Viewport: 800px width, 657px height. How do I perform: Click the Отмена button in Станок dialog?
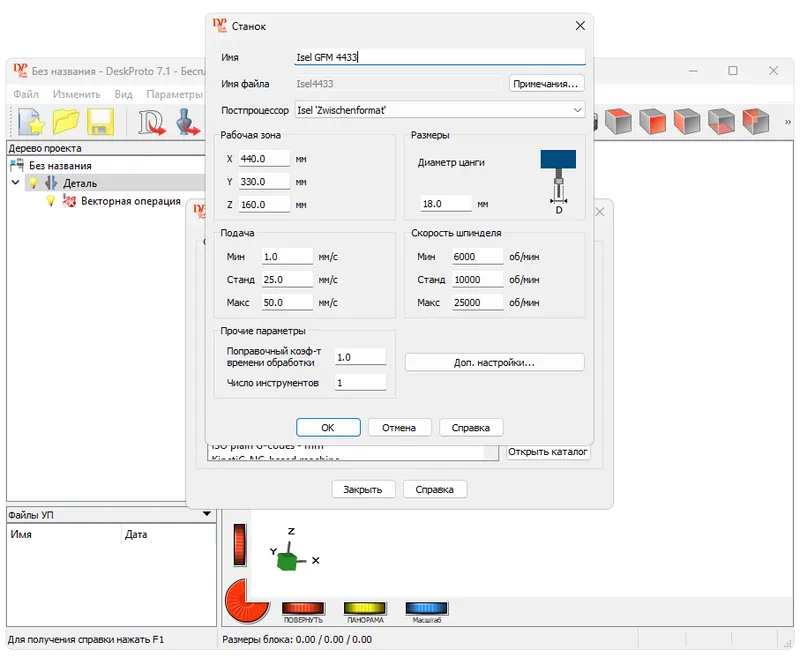(399, 427)
